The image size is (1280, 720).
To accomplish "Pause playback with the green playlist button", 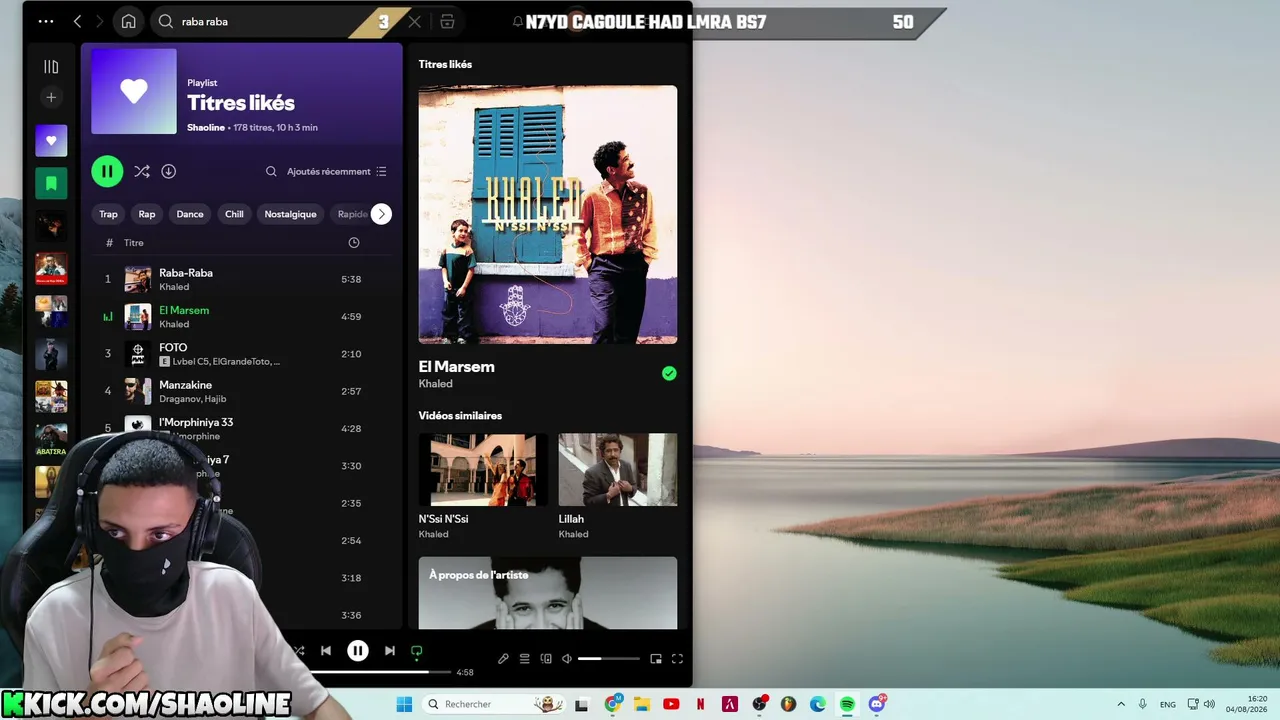I will [107, 171].
